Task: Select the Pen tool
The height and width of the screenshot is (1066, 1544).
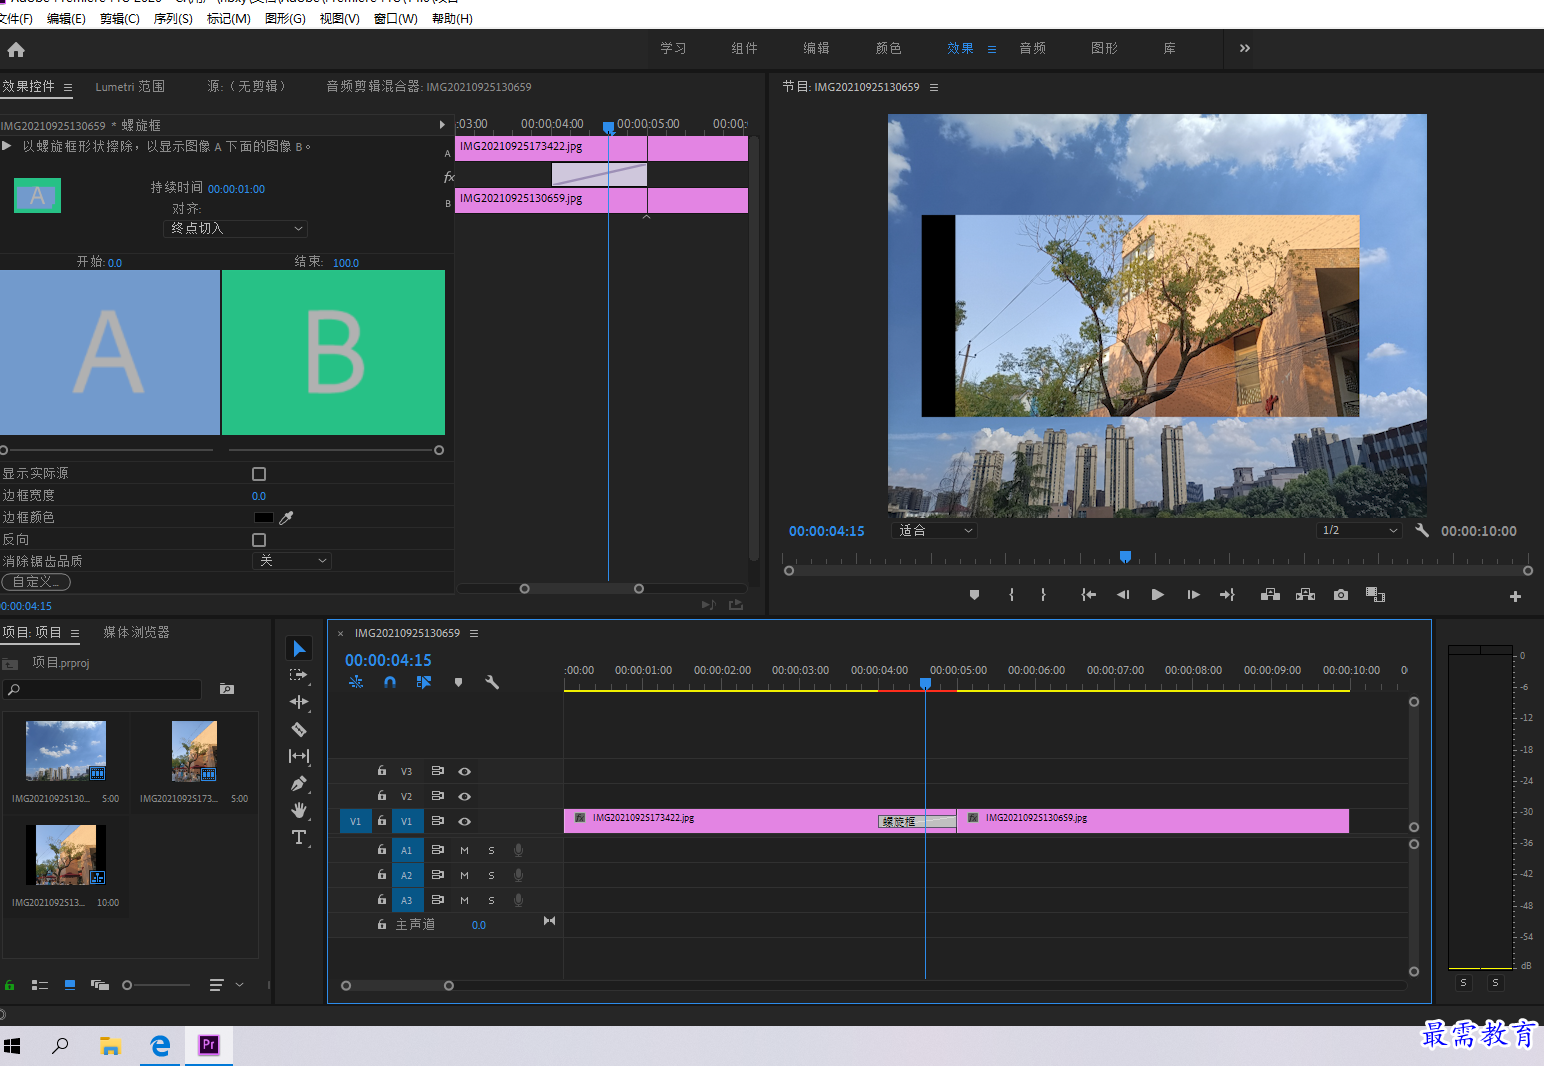Action: [x=299, y=783]
